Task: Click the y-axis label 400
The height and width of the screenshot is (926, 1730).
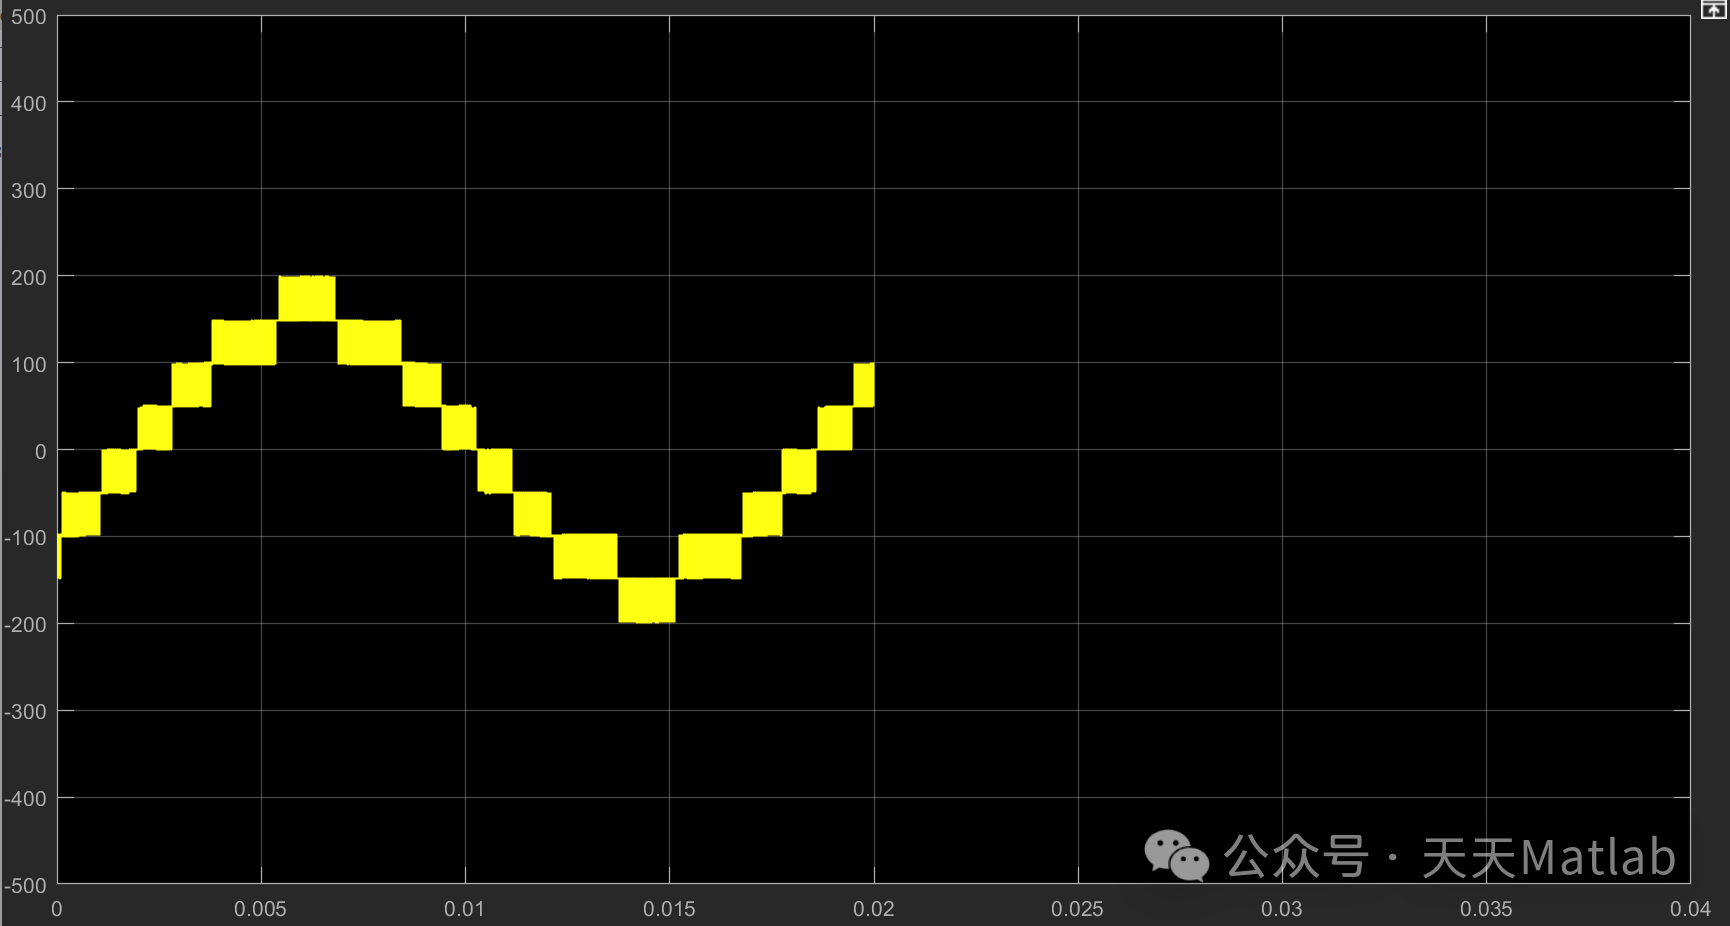Action: coord(29,104)
